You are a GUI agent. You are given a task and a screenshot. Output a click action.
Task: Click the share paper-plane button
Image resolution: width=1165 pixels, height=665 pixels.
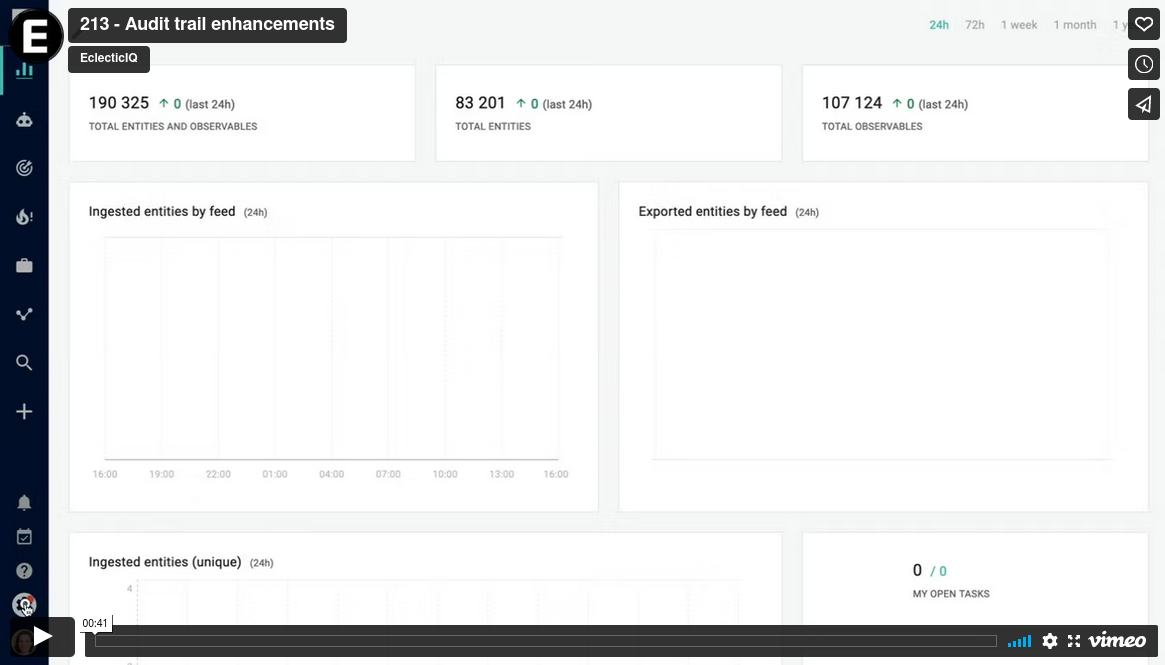pyautogui.click(x=1143, y=104)
